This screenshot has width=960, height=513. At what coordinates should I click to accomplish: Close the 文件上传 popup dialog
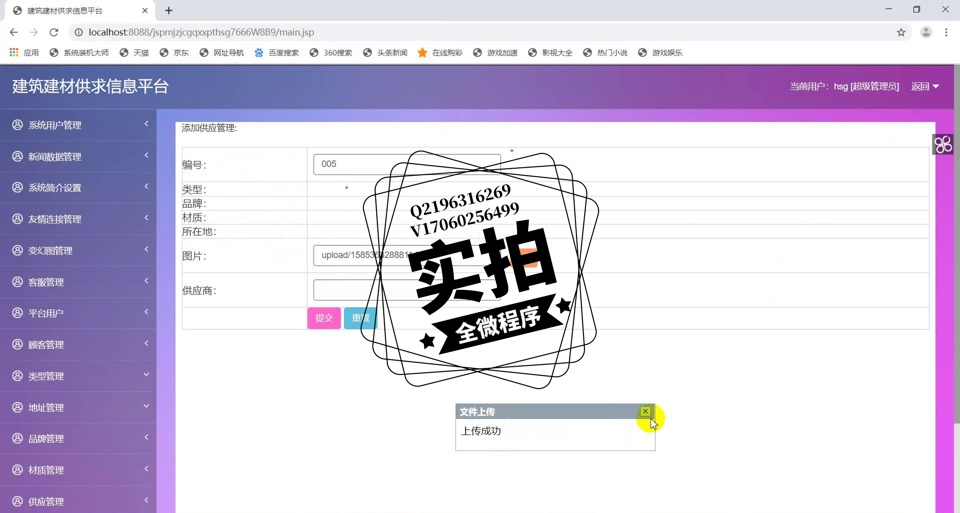(x=645, y=412)
